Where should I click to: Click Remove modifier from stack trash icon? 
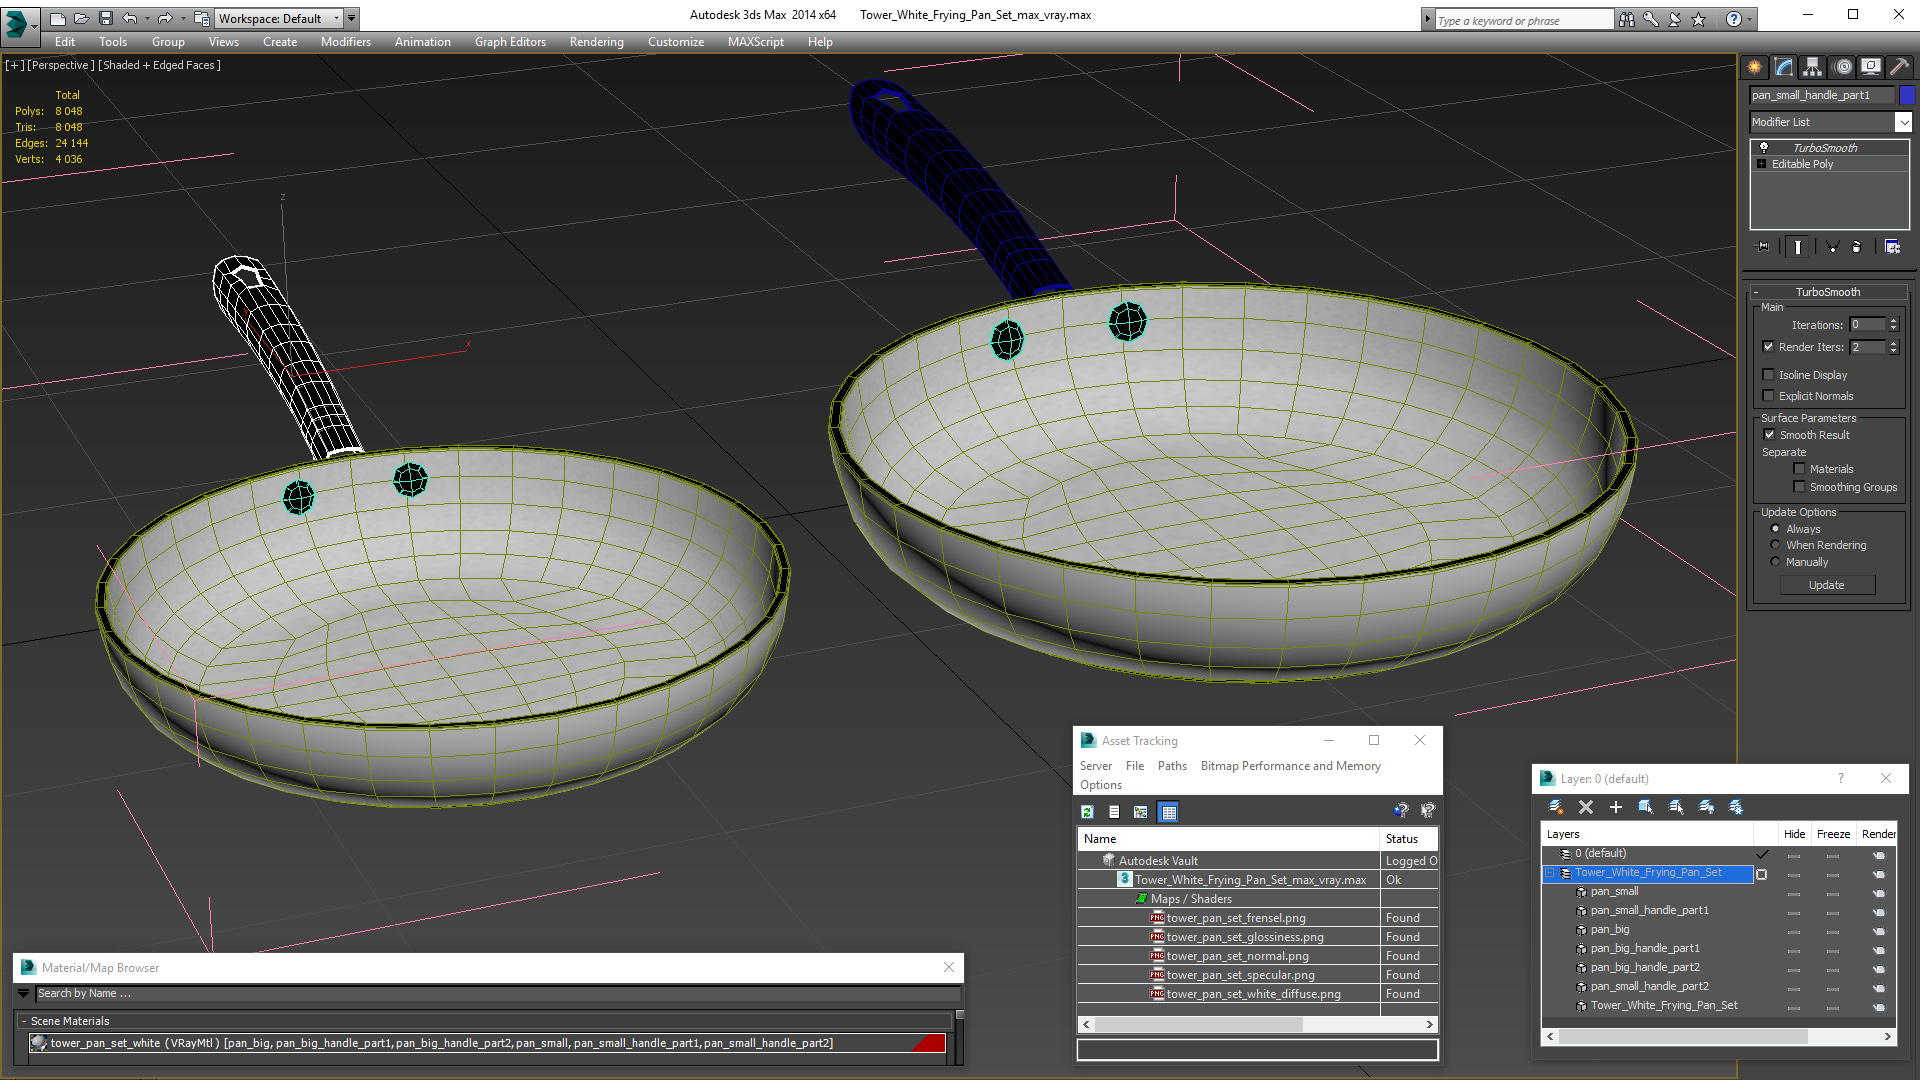click(1856, 246)
